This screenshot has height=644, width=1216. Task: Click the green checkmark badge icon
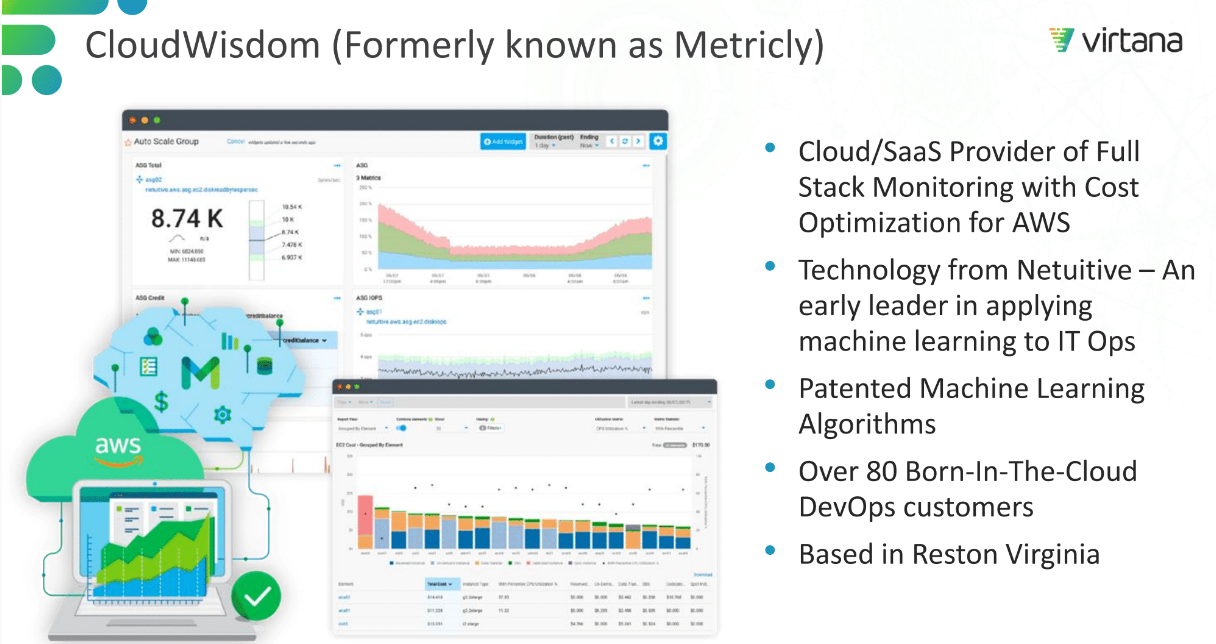click(x=257, y=598)
